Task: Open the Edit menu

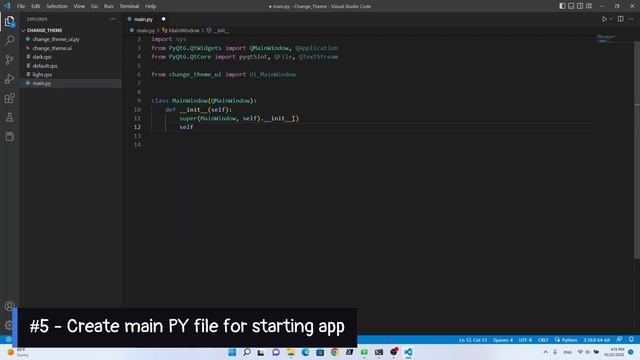Action: click(36, 6)
